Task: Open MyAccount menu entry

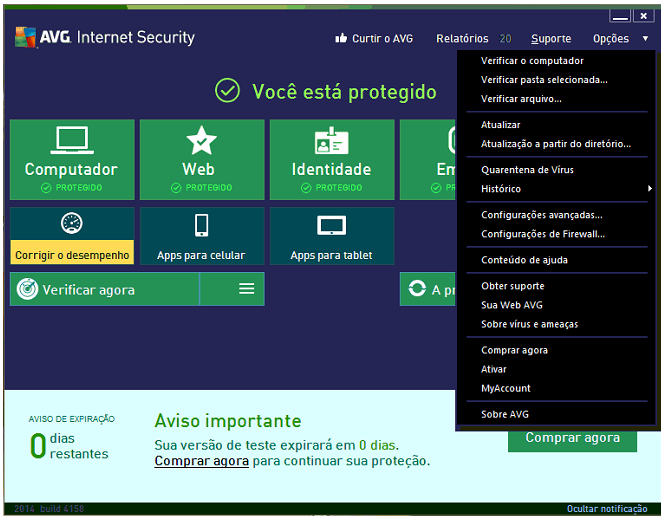Action: click(x=506, y=389)
